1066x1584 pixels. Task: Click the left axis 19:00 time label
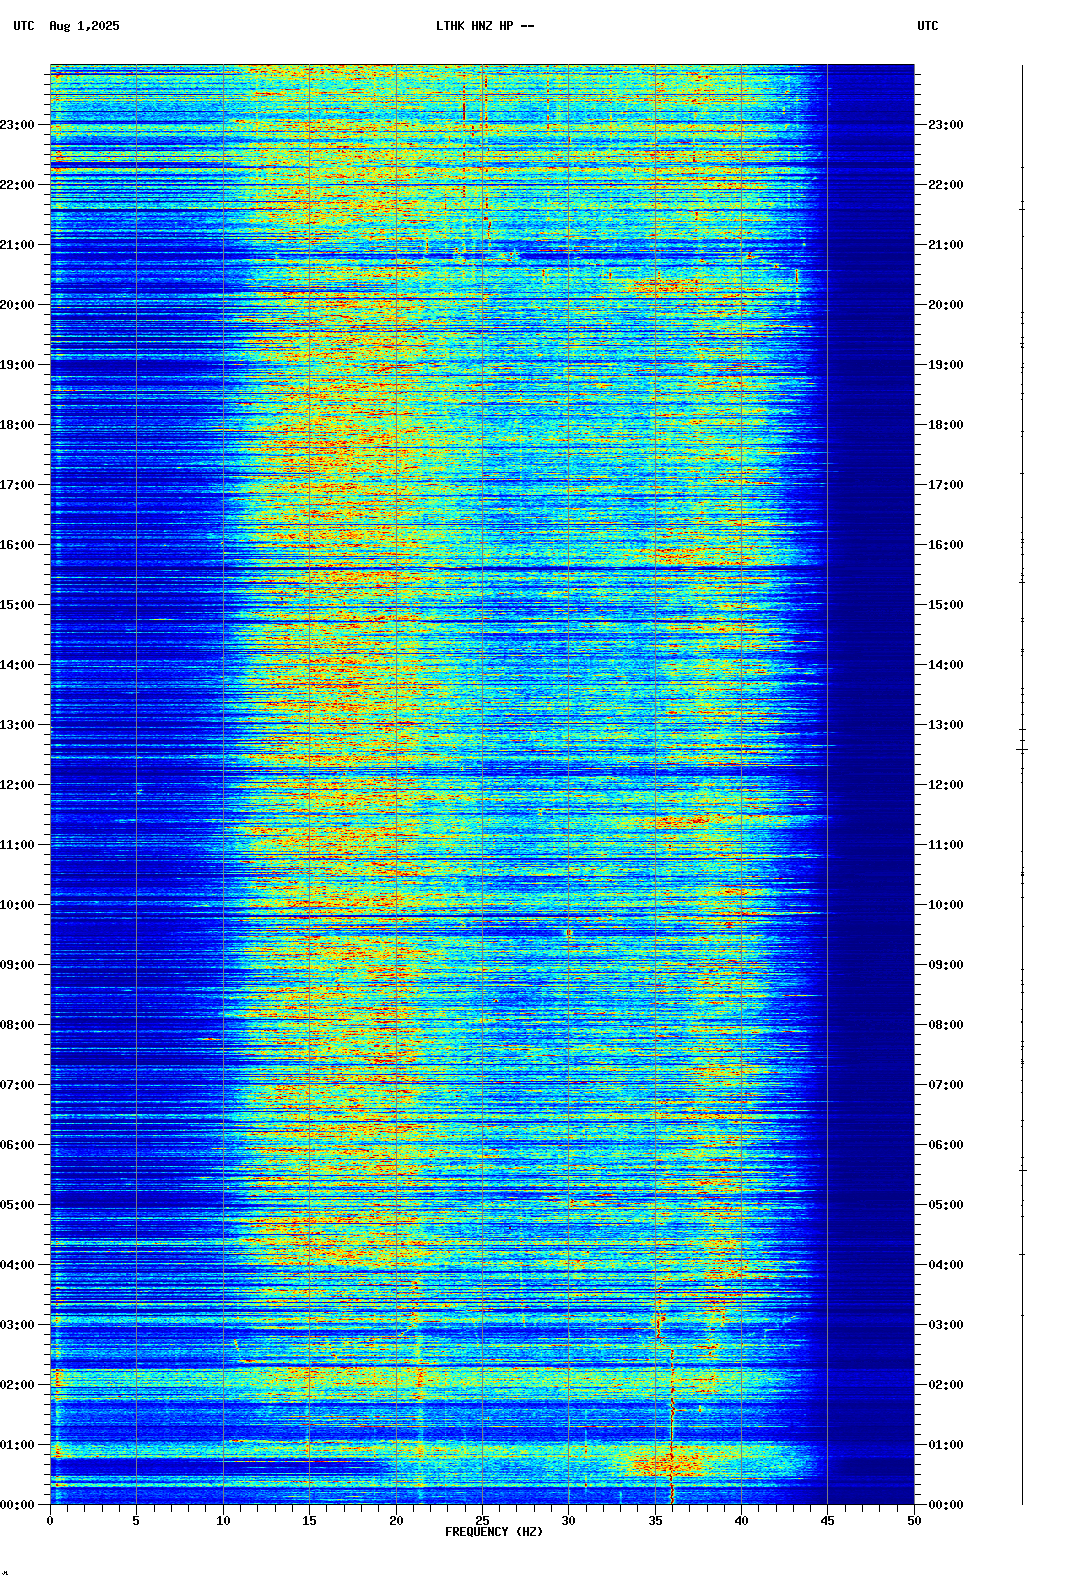(x=17, y=365)
